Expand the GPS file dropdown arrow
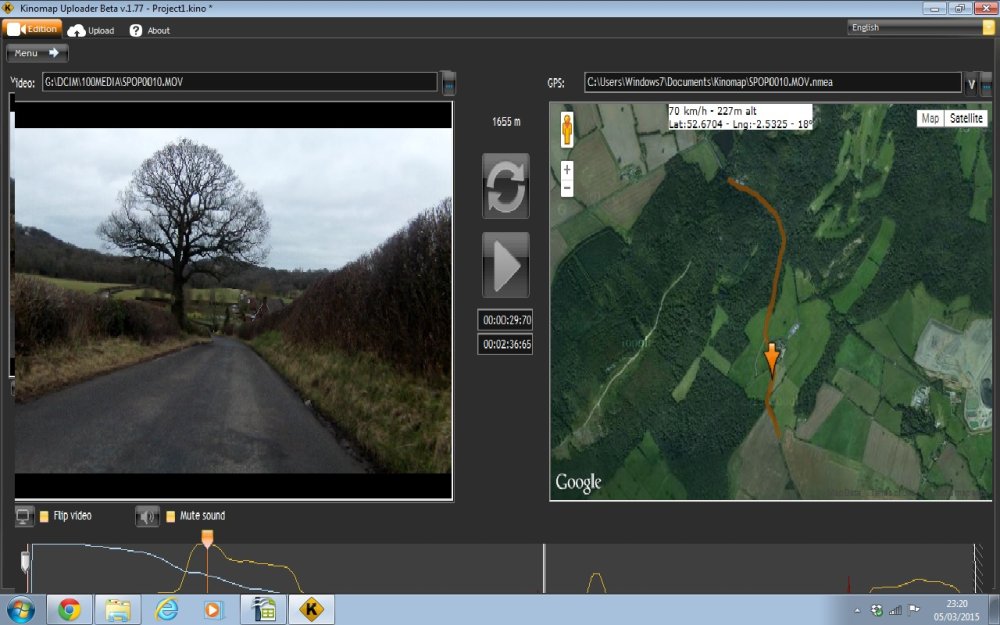The height and width of the screenshot is (625, 1000). [x=971, y=83]
